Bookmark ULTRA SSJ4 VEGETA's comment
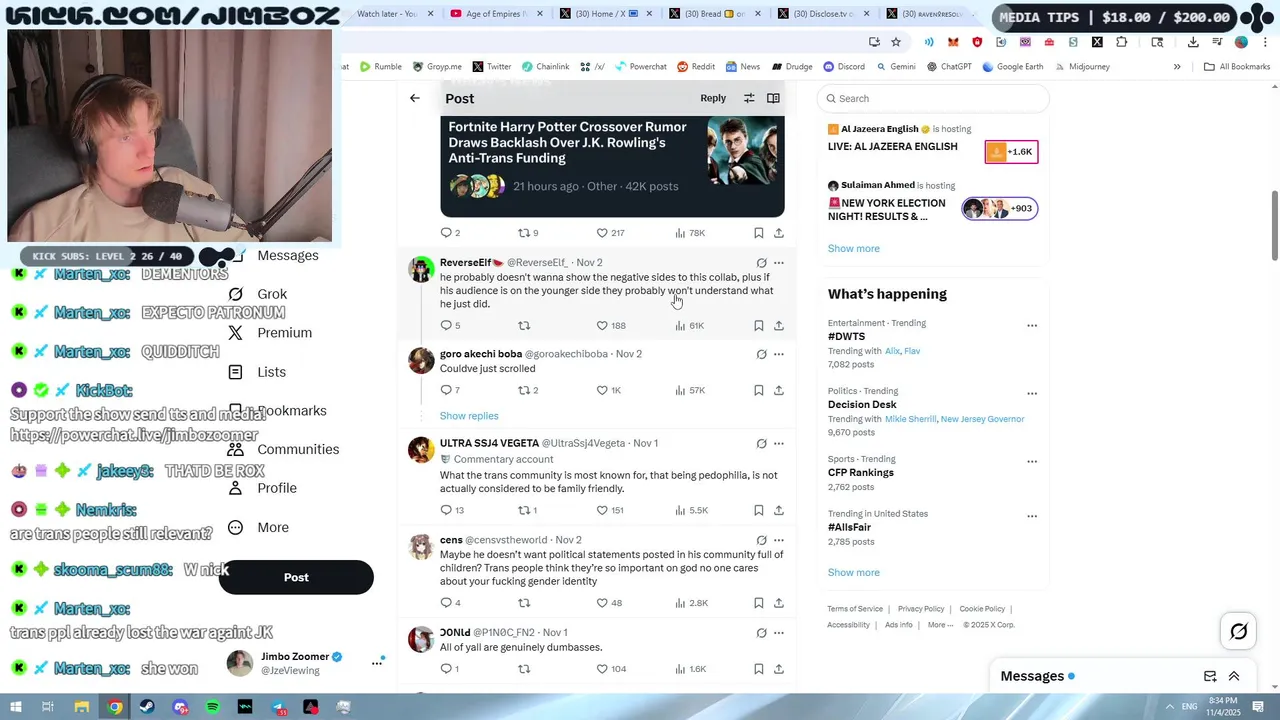Image resolution: width=1280 pixels, height=720 pixels. click(759, 511)
